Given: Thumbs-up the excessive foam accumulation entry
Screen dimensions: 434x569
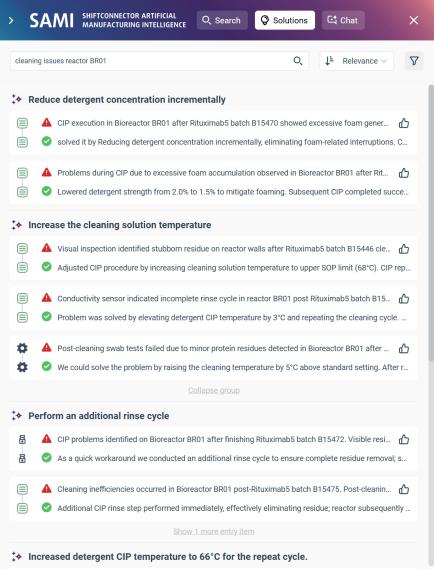Looking at the screenshot, I should point(404,173).
